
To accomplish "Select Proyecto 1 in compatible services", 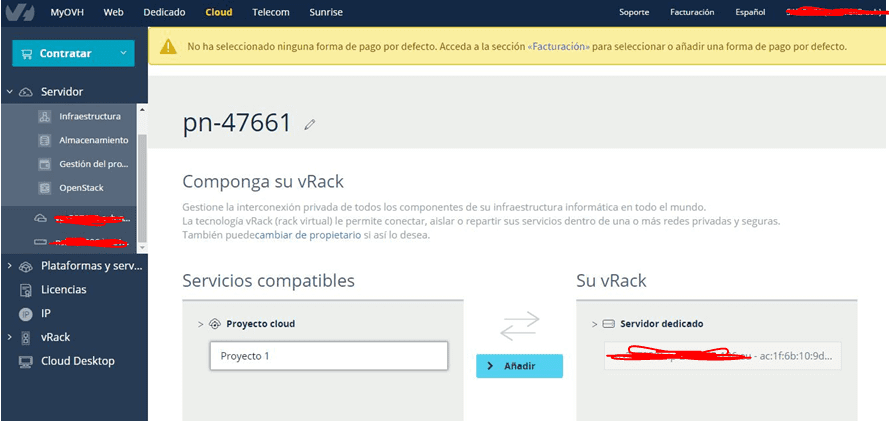I will click(x=329, y=356).
